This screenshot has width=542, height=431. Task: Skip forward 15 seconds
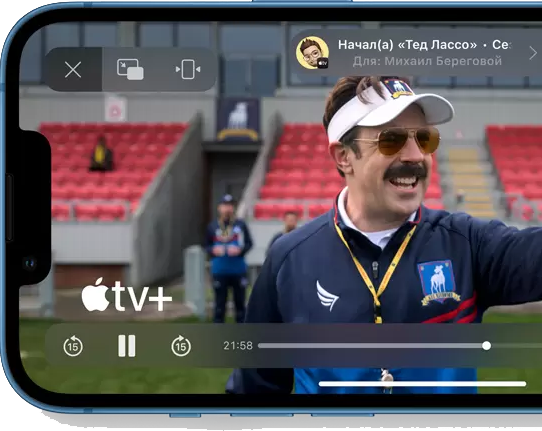pos(181,346)
